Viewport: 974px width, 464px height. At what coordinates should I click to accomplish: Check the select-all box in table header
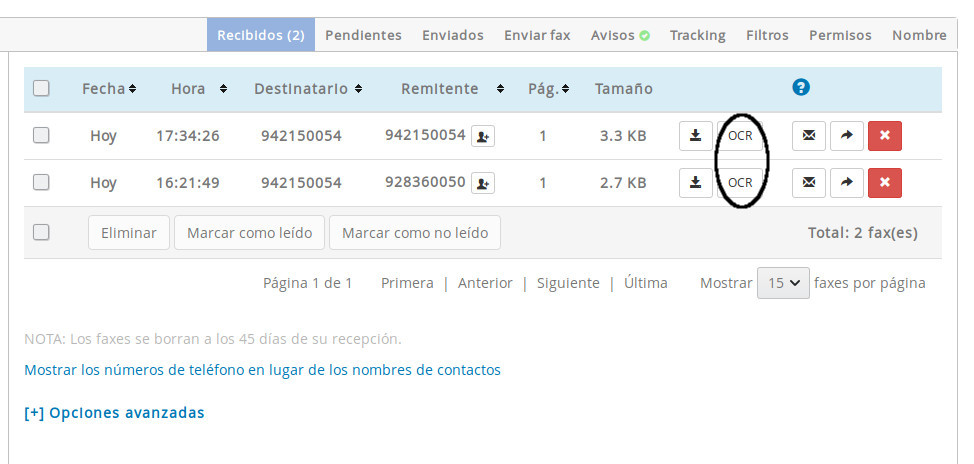(41, 88)
